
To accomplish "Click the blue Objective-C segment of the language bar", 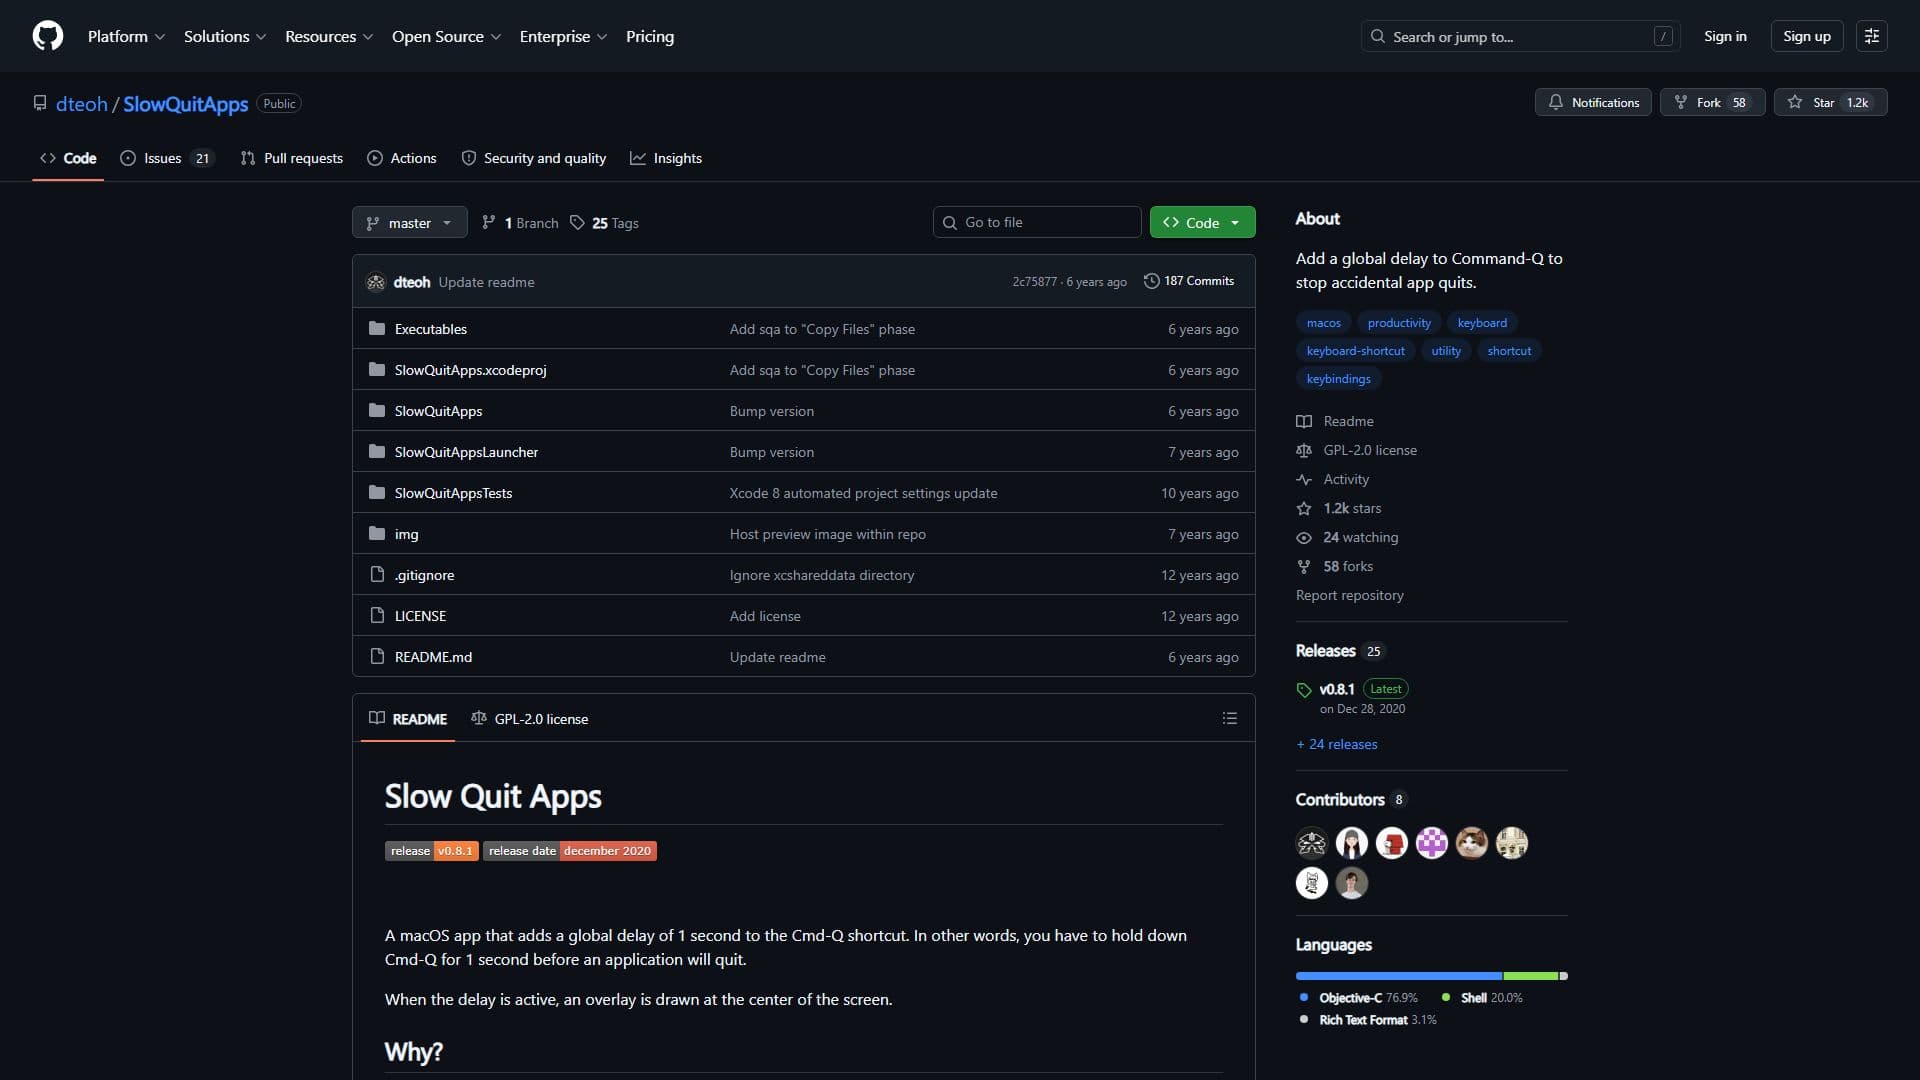I will [x=1398, y=976].
